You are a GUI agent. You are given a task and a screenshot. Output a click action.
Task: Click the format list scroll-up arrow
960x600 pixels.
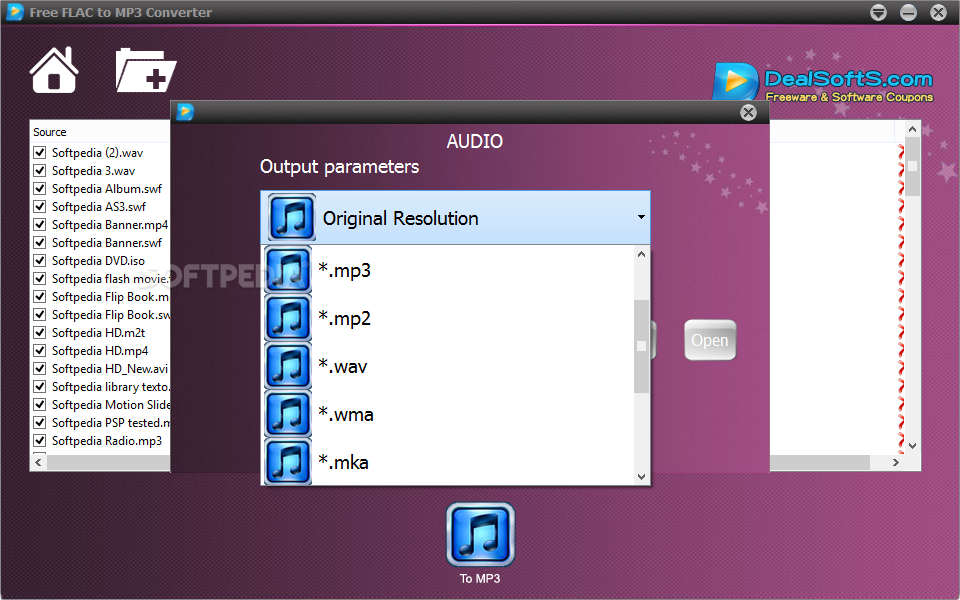[642, 254]
